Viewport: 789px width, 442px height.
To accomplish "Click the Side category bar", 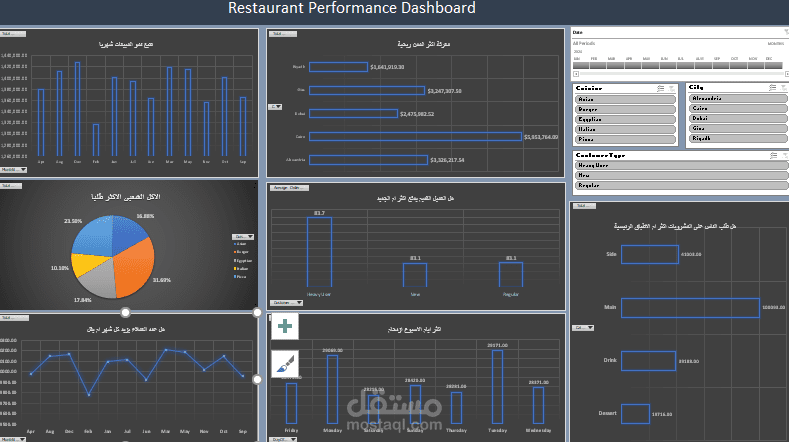I will point(650,254).
